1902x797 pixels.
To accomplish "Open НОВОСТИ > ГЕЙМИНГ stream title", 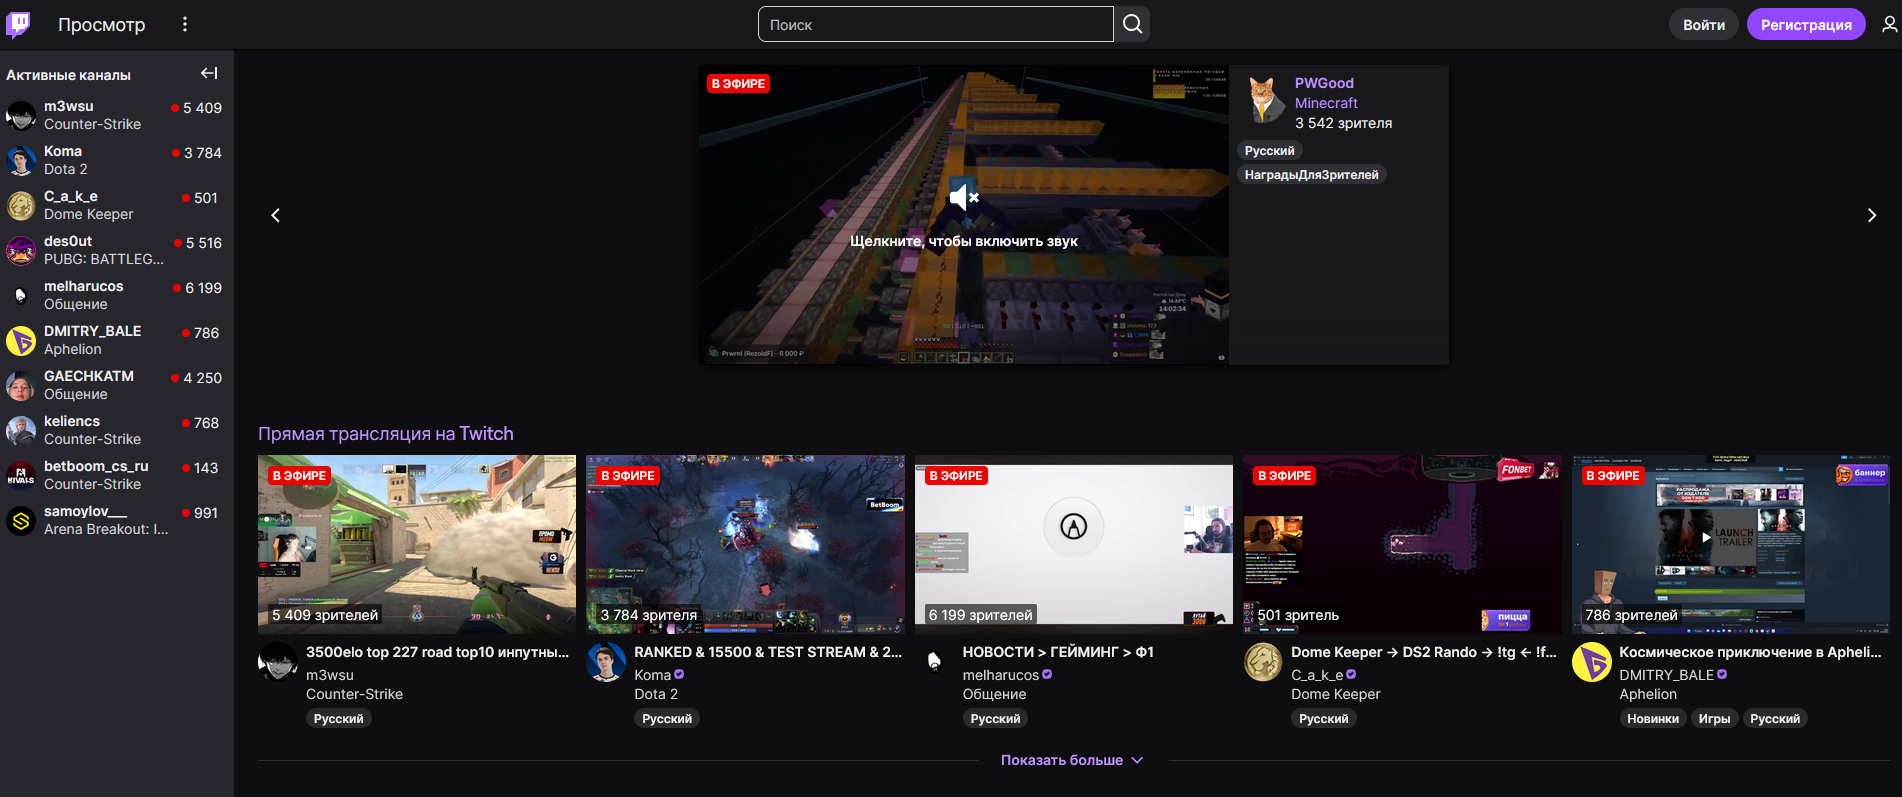I will pos(1058,652).
